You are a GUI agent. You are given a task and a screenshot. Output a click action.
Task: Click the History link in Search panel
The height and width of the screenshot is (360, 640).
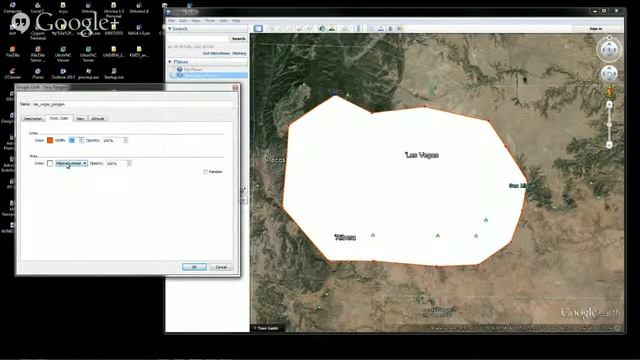pyautogui.click(x=239, y=53)
